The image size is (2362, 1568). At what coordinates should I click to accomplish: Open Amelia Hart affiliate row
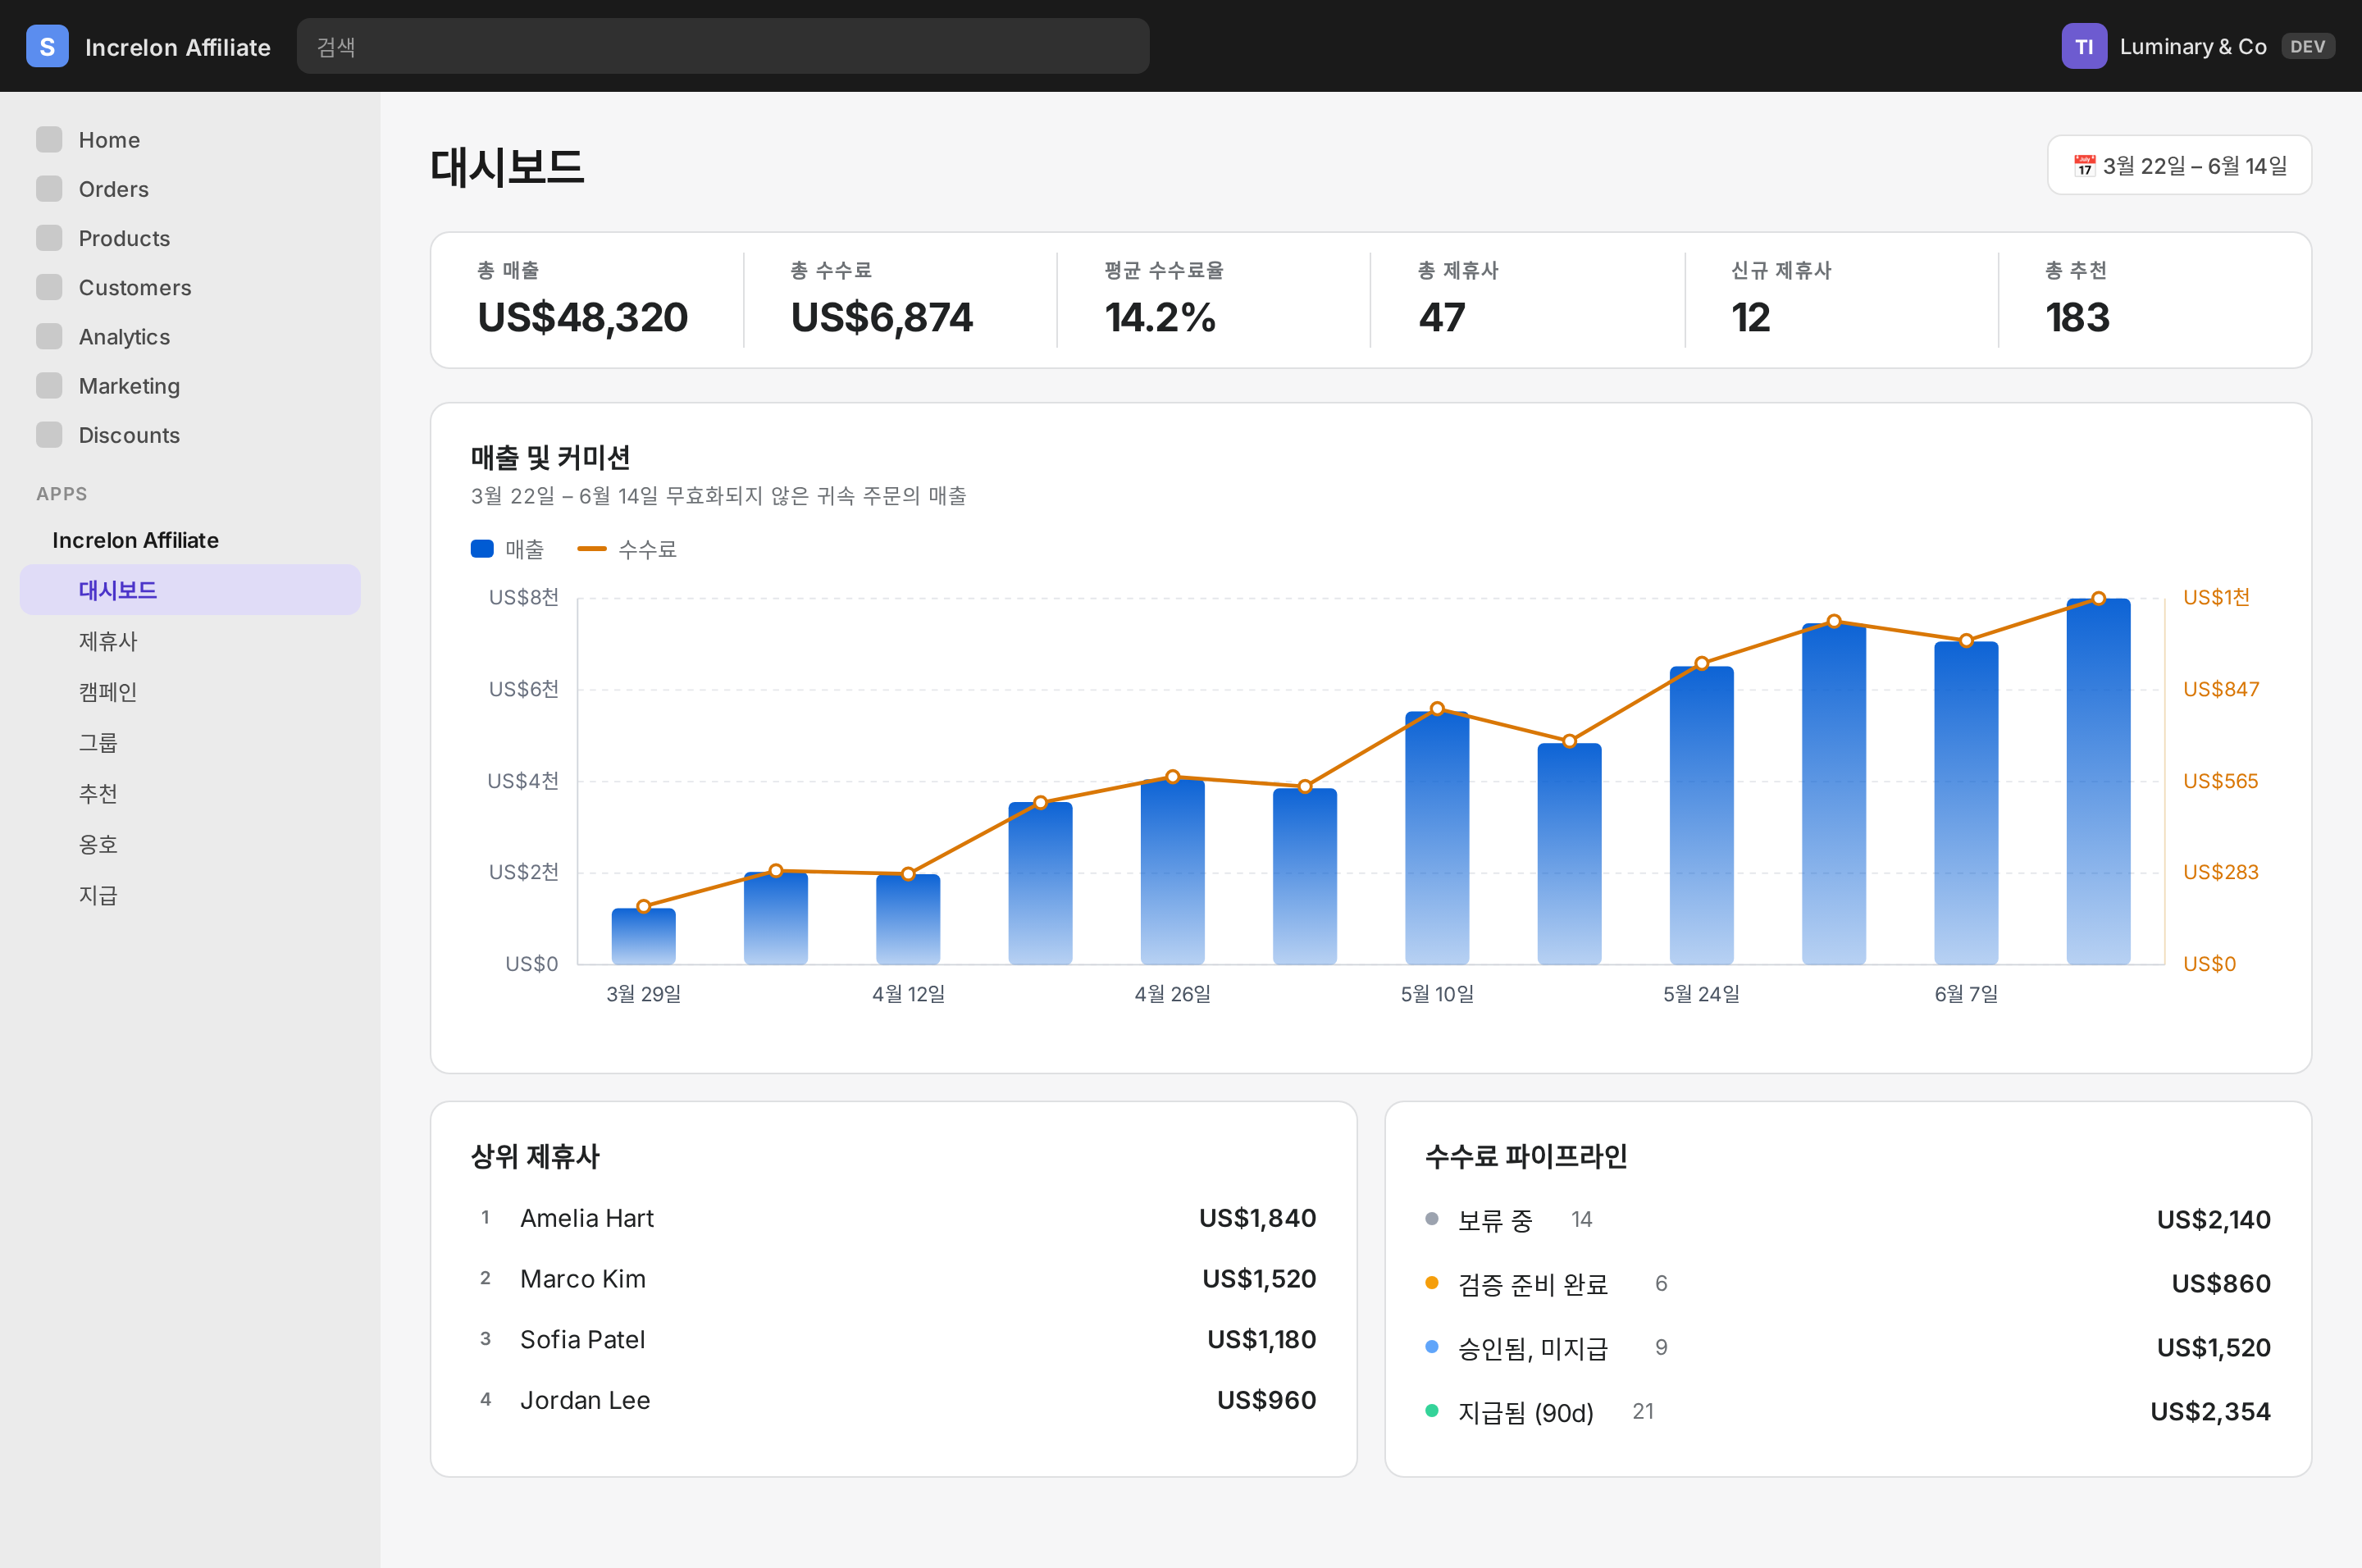tap(893, 1218)
